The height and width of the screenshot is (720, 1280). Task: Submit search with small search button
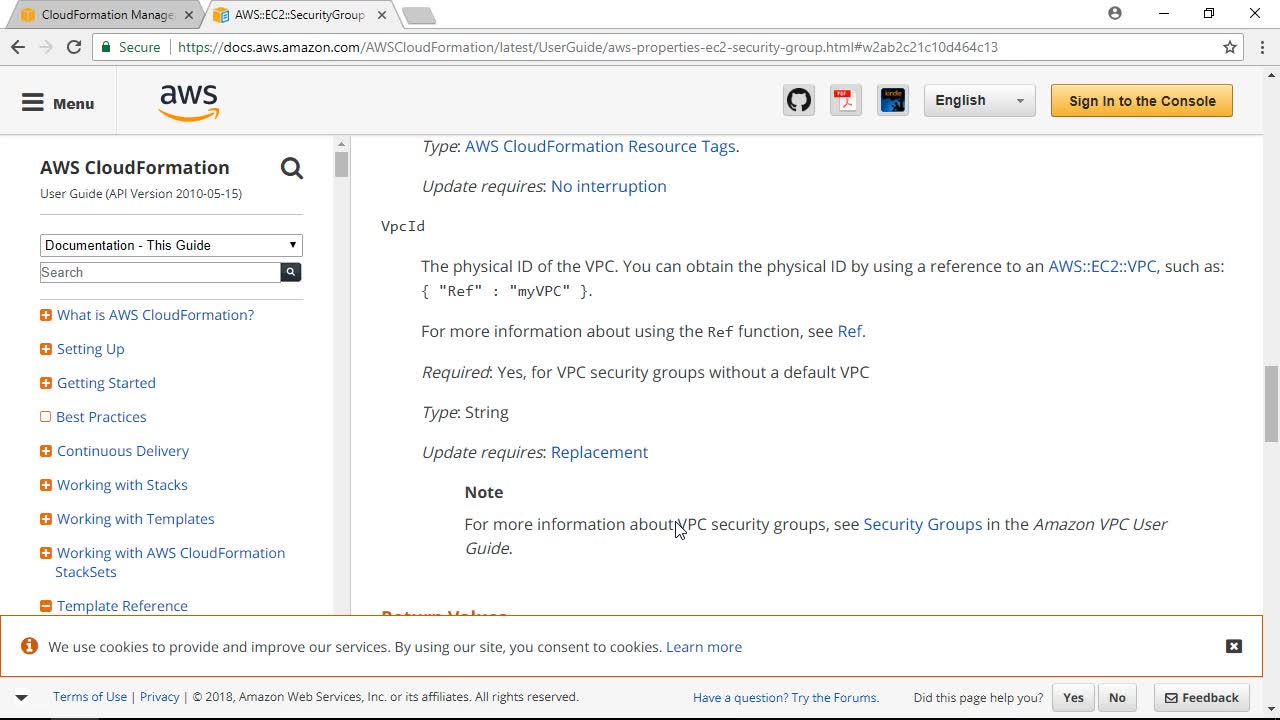click(x=291, y=272)
